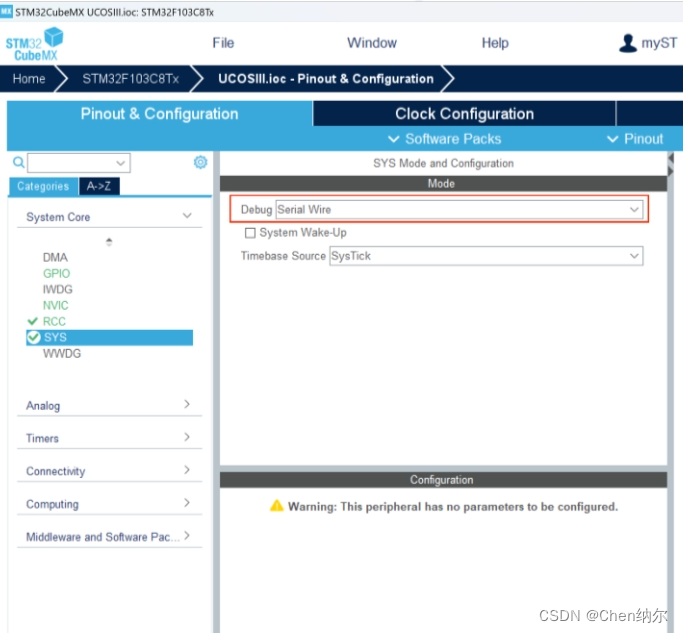The image size is (683, 633).
Task: Click the 'Timebase Source' label
Action: coord(283,256)
